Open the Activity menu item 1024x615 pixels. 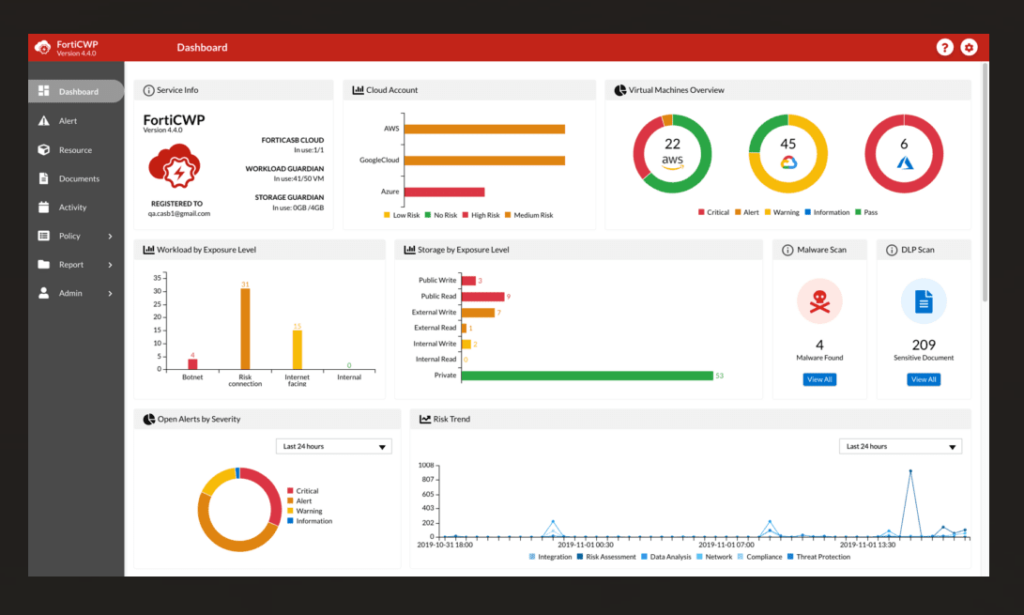pyautogui.click(x=76, y=207)
